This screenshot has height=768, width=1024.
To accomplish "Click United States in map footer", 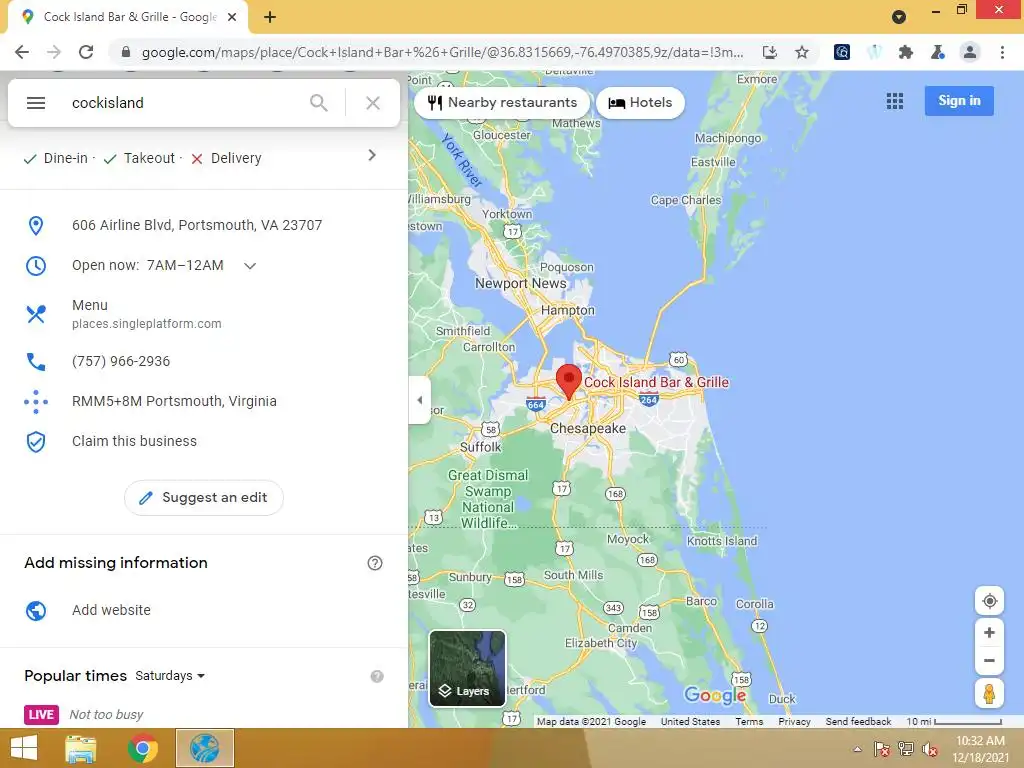I will tap(690, 722).
